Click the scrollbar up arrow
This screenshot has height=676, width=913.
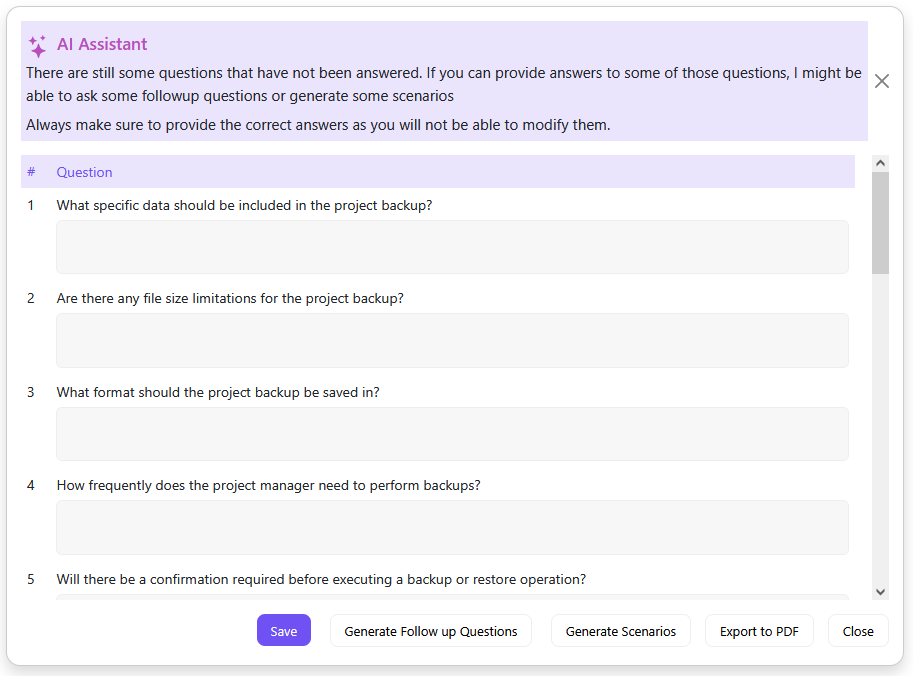[x=880, y=163]
